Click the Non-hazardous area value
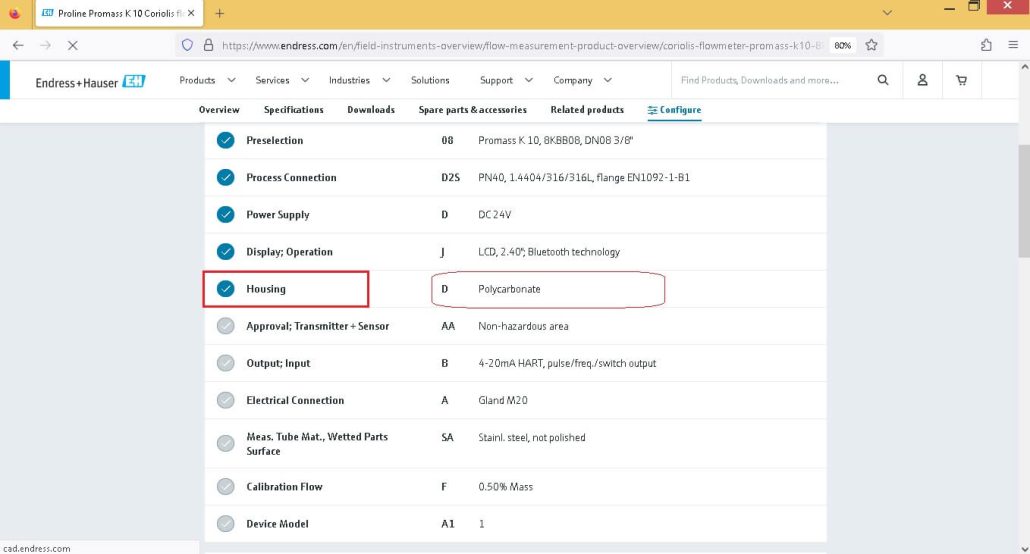The width and height of the screenshot is (1030, 554). click(523, 326)
